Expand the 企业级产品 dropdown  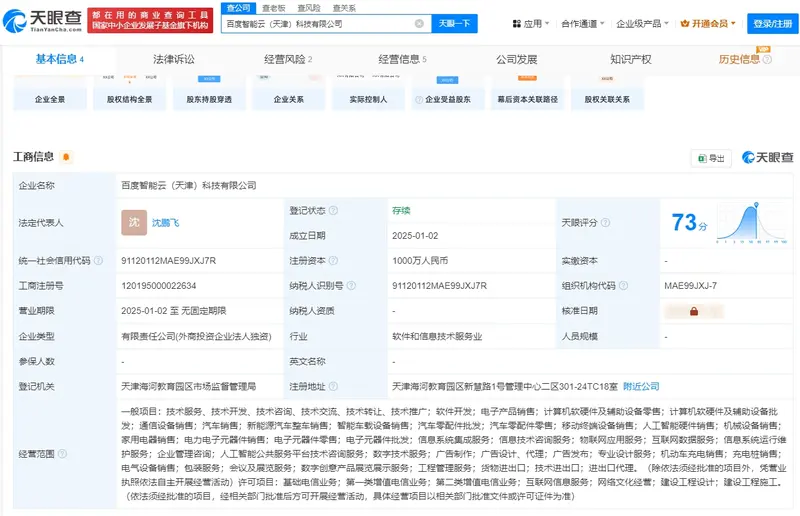[642, 23]
